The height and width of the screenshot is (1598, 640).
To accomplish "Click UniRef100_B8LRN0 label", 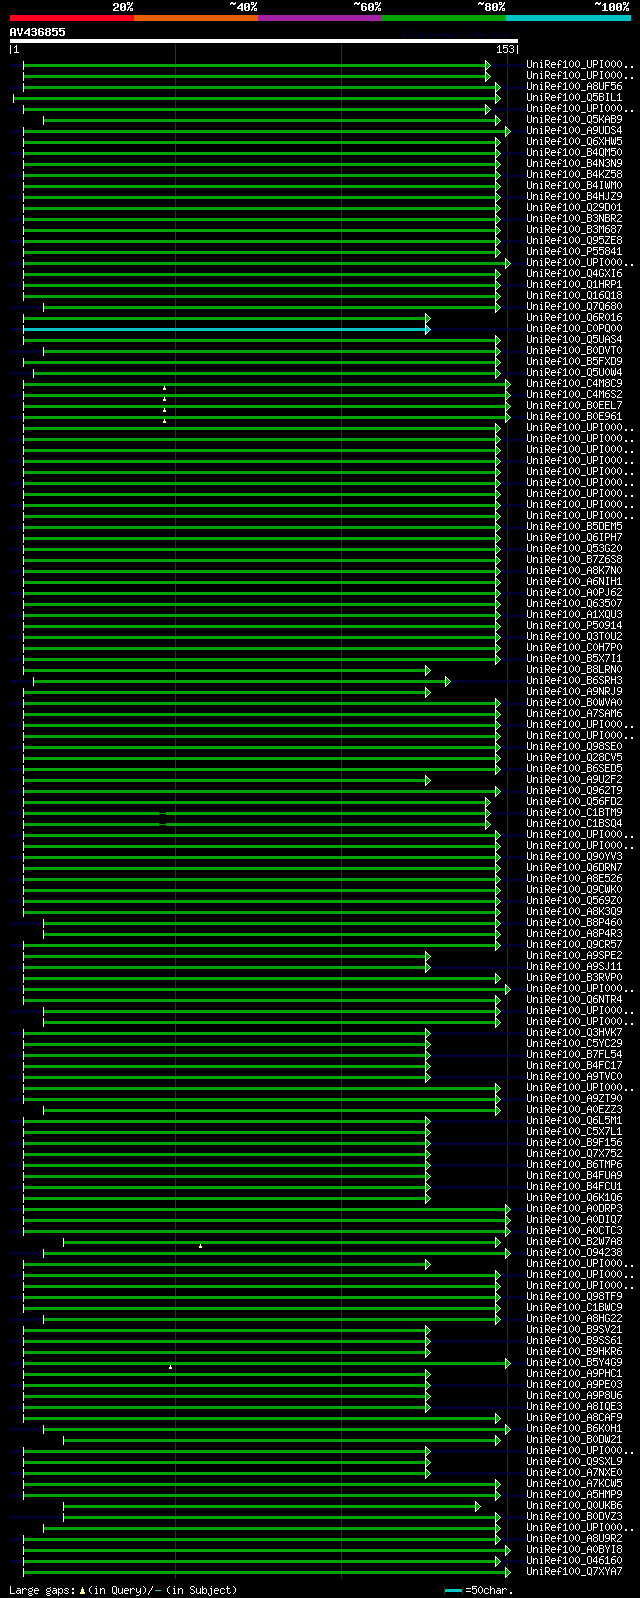I will click(574, 670).
